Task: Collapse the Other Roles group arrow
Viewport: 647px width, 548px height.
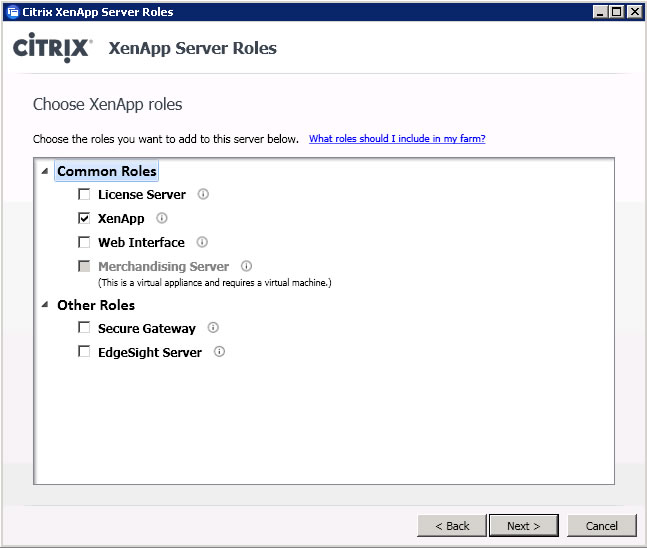Action: click(45, 305)
